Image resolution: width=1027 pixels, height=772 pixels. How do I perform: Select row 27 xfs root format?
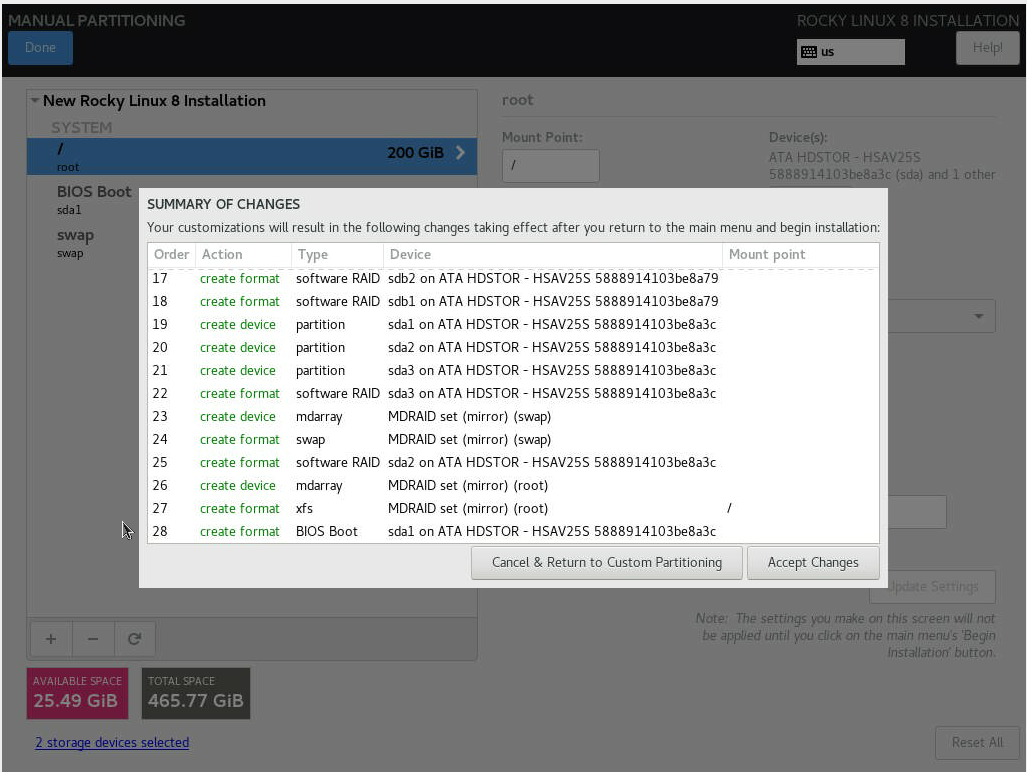513,508
